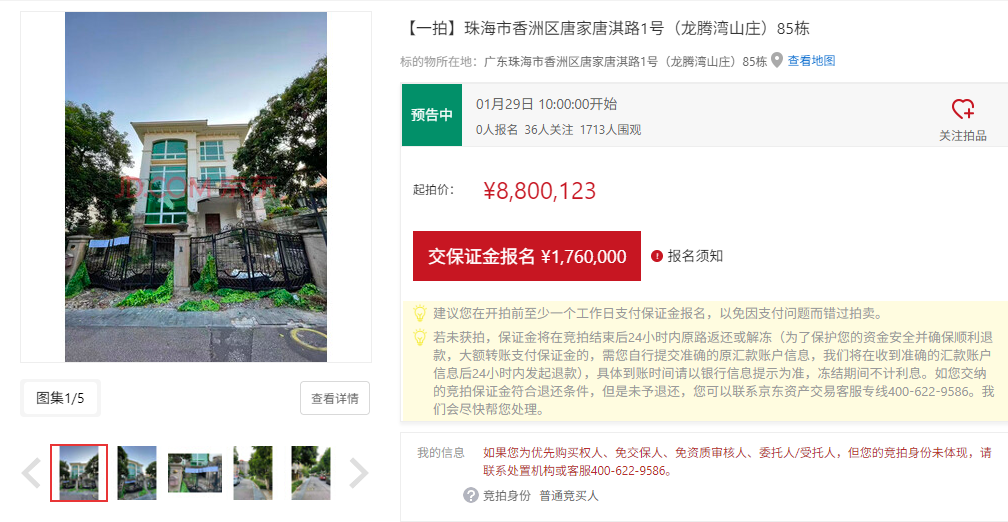Read the 报名须知 registration notice

click(695, 256)
